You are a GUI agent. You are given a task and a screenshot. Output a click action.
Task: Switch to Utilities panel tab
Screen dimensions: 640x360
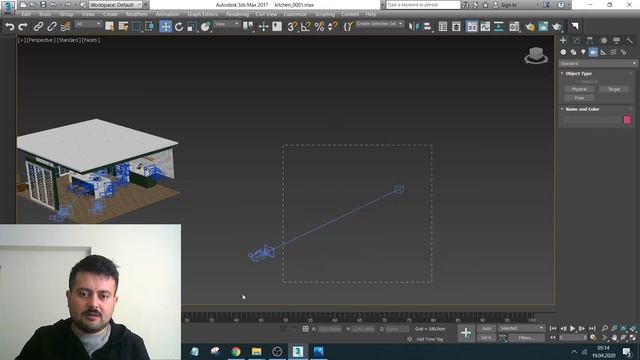pyautogui.click(x=630, y=40)
